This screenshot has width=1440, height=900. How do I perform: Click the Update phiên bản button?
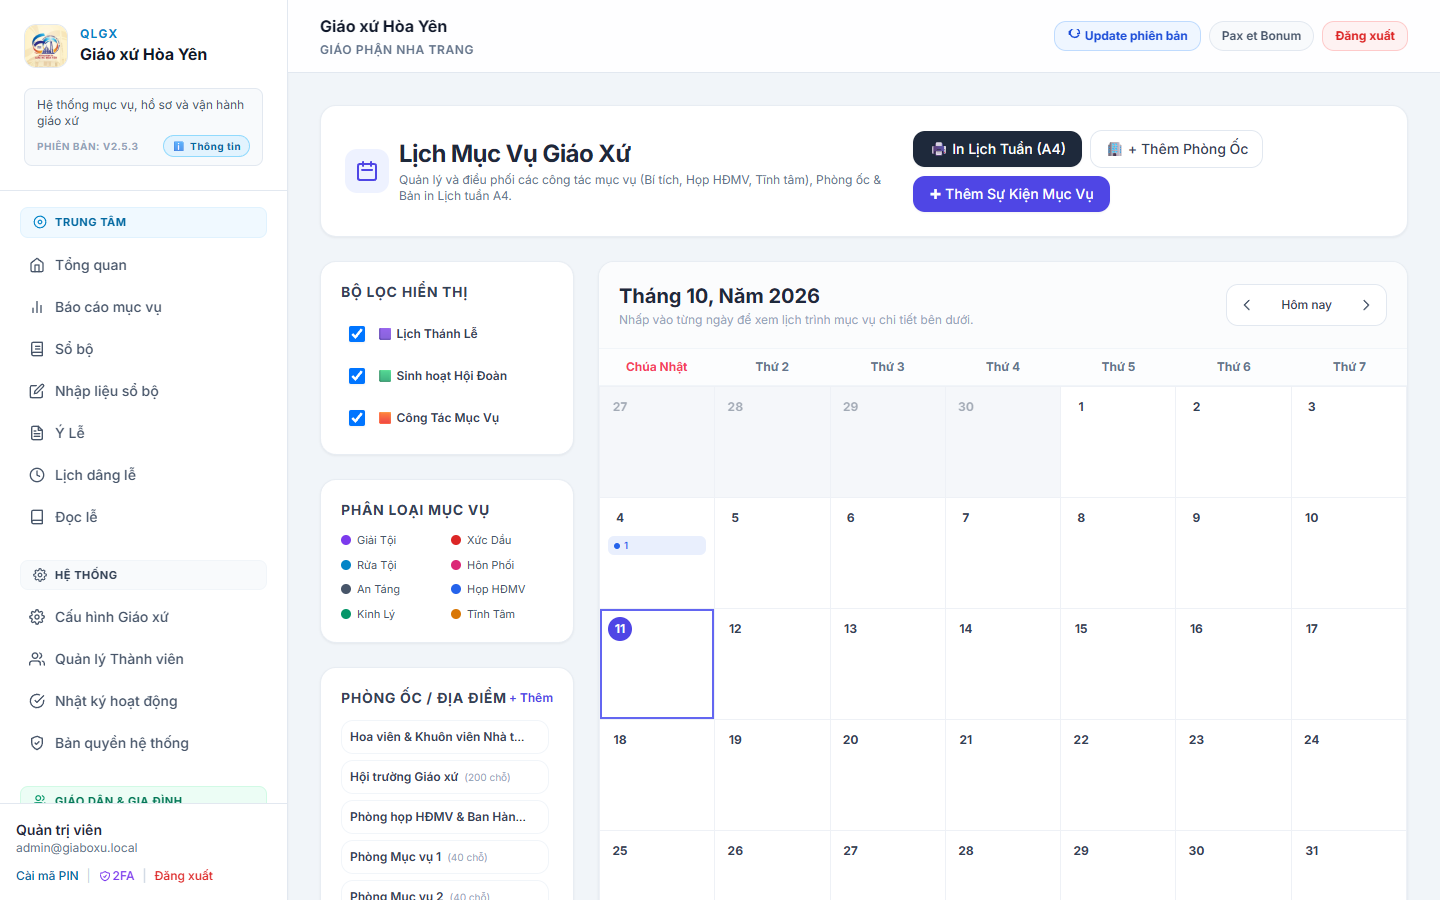pos(1127,36)
